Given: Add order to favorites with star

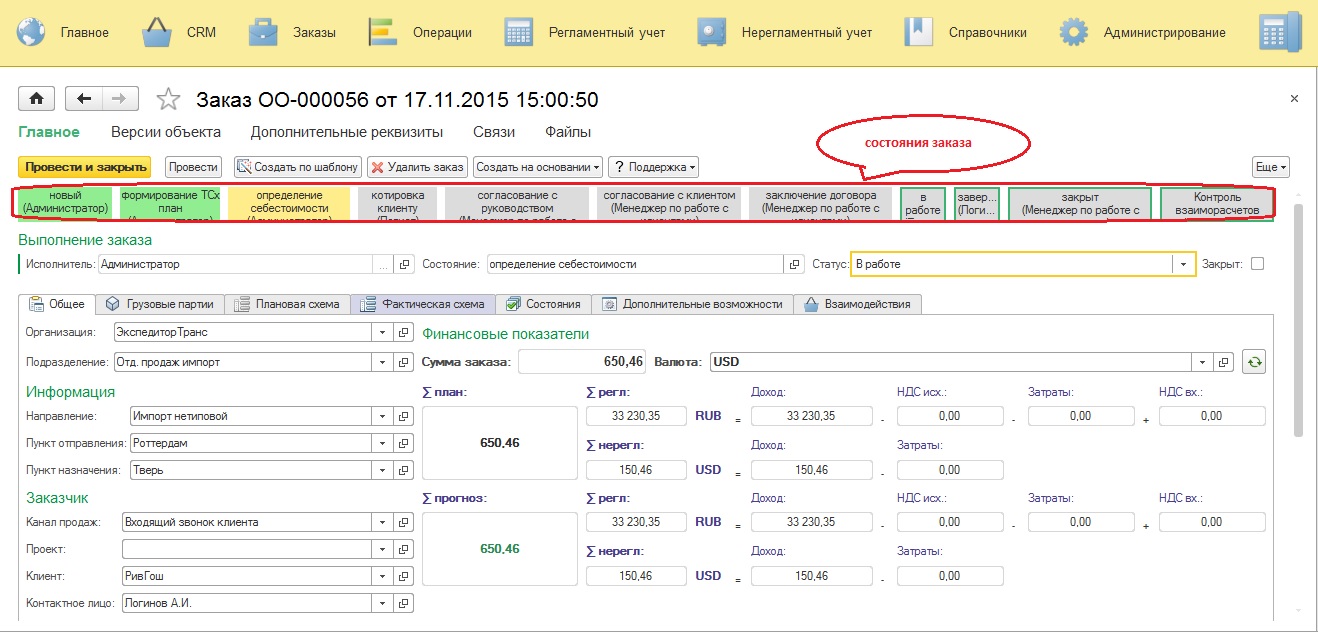Looking at the screenshot, I should (169, 99).
